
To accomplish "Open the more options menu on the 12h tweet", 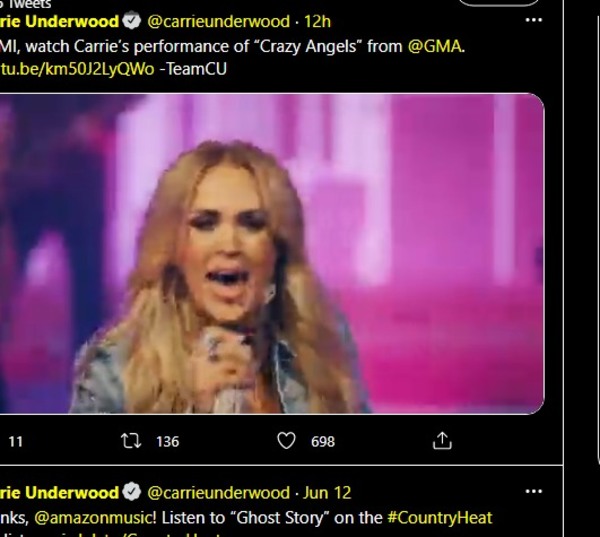I will tap(534, 20).
